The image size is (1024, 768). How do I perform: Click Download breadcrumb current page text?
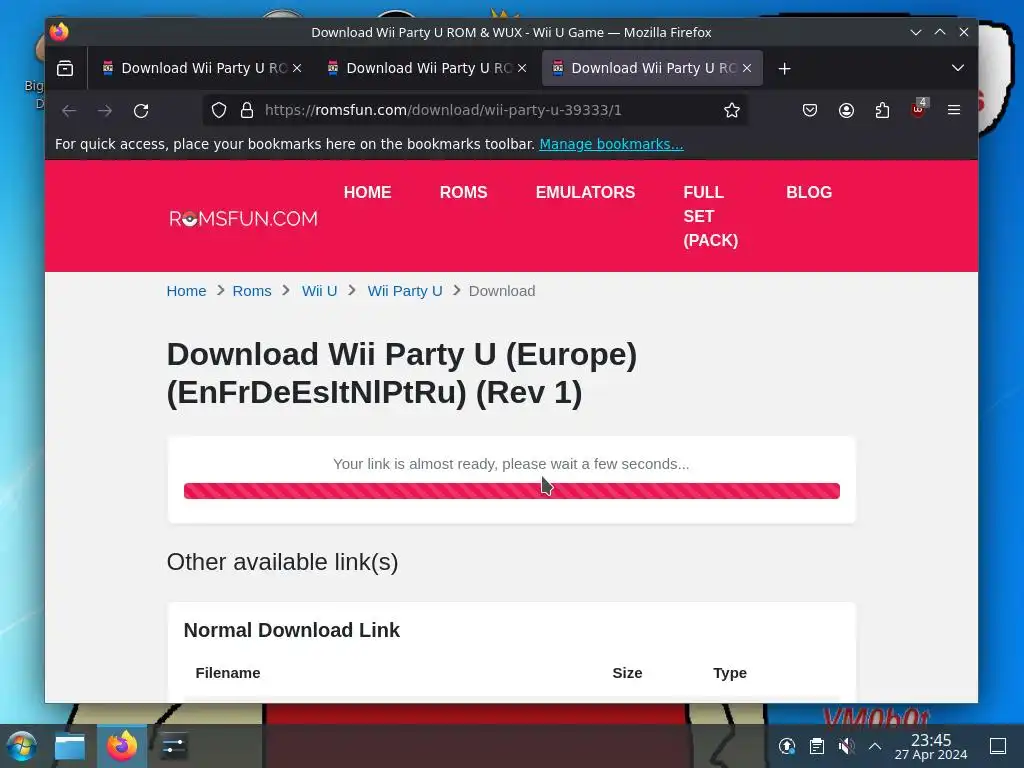502,291
